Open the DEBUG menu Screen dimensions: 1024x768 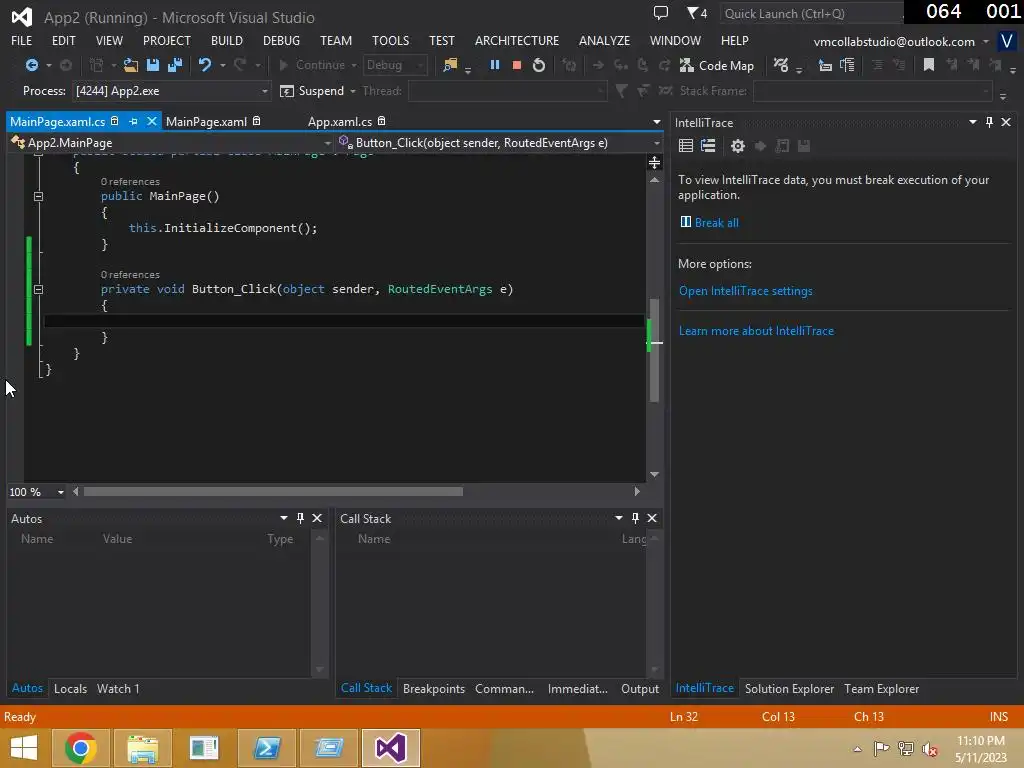tap(281, 40)
